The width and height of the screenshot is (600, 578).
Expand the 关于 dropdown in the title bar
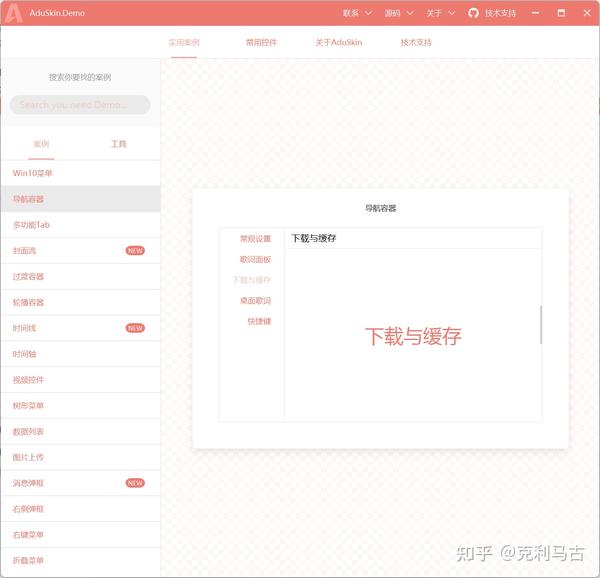440,13
